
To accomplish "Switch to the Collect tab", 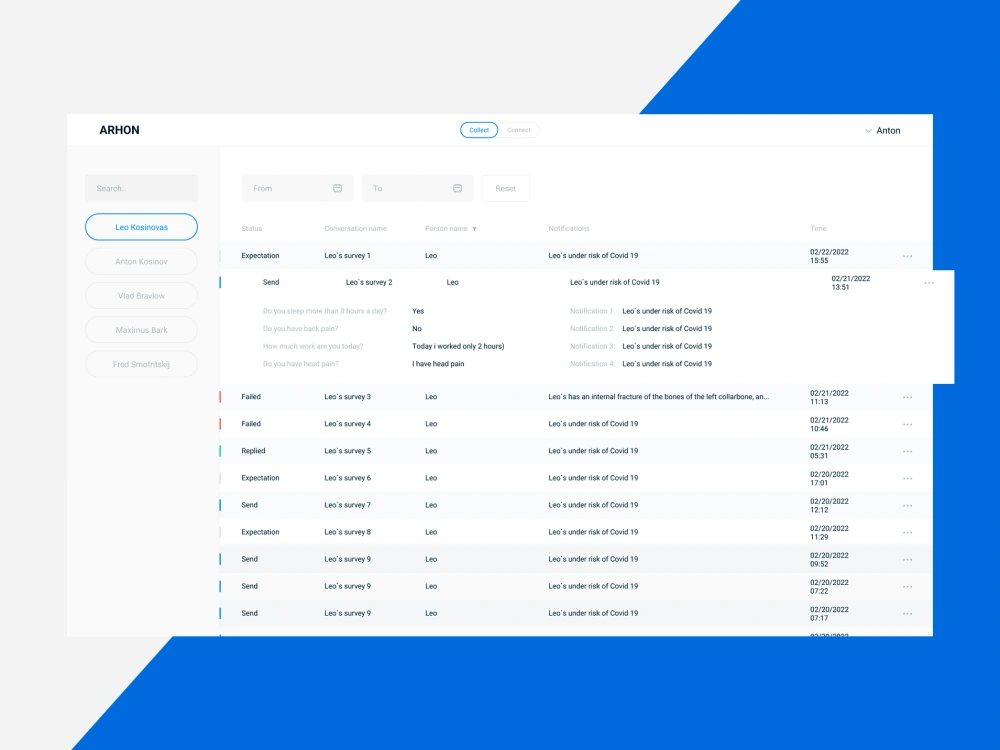I will coord(479,130).
